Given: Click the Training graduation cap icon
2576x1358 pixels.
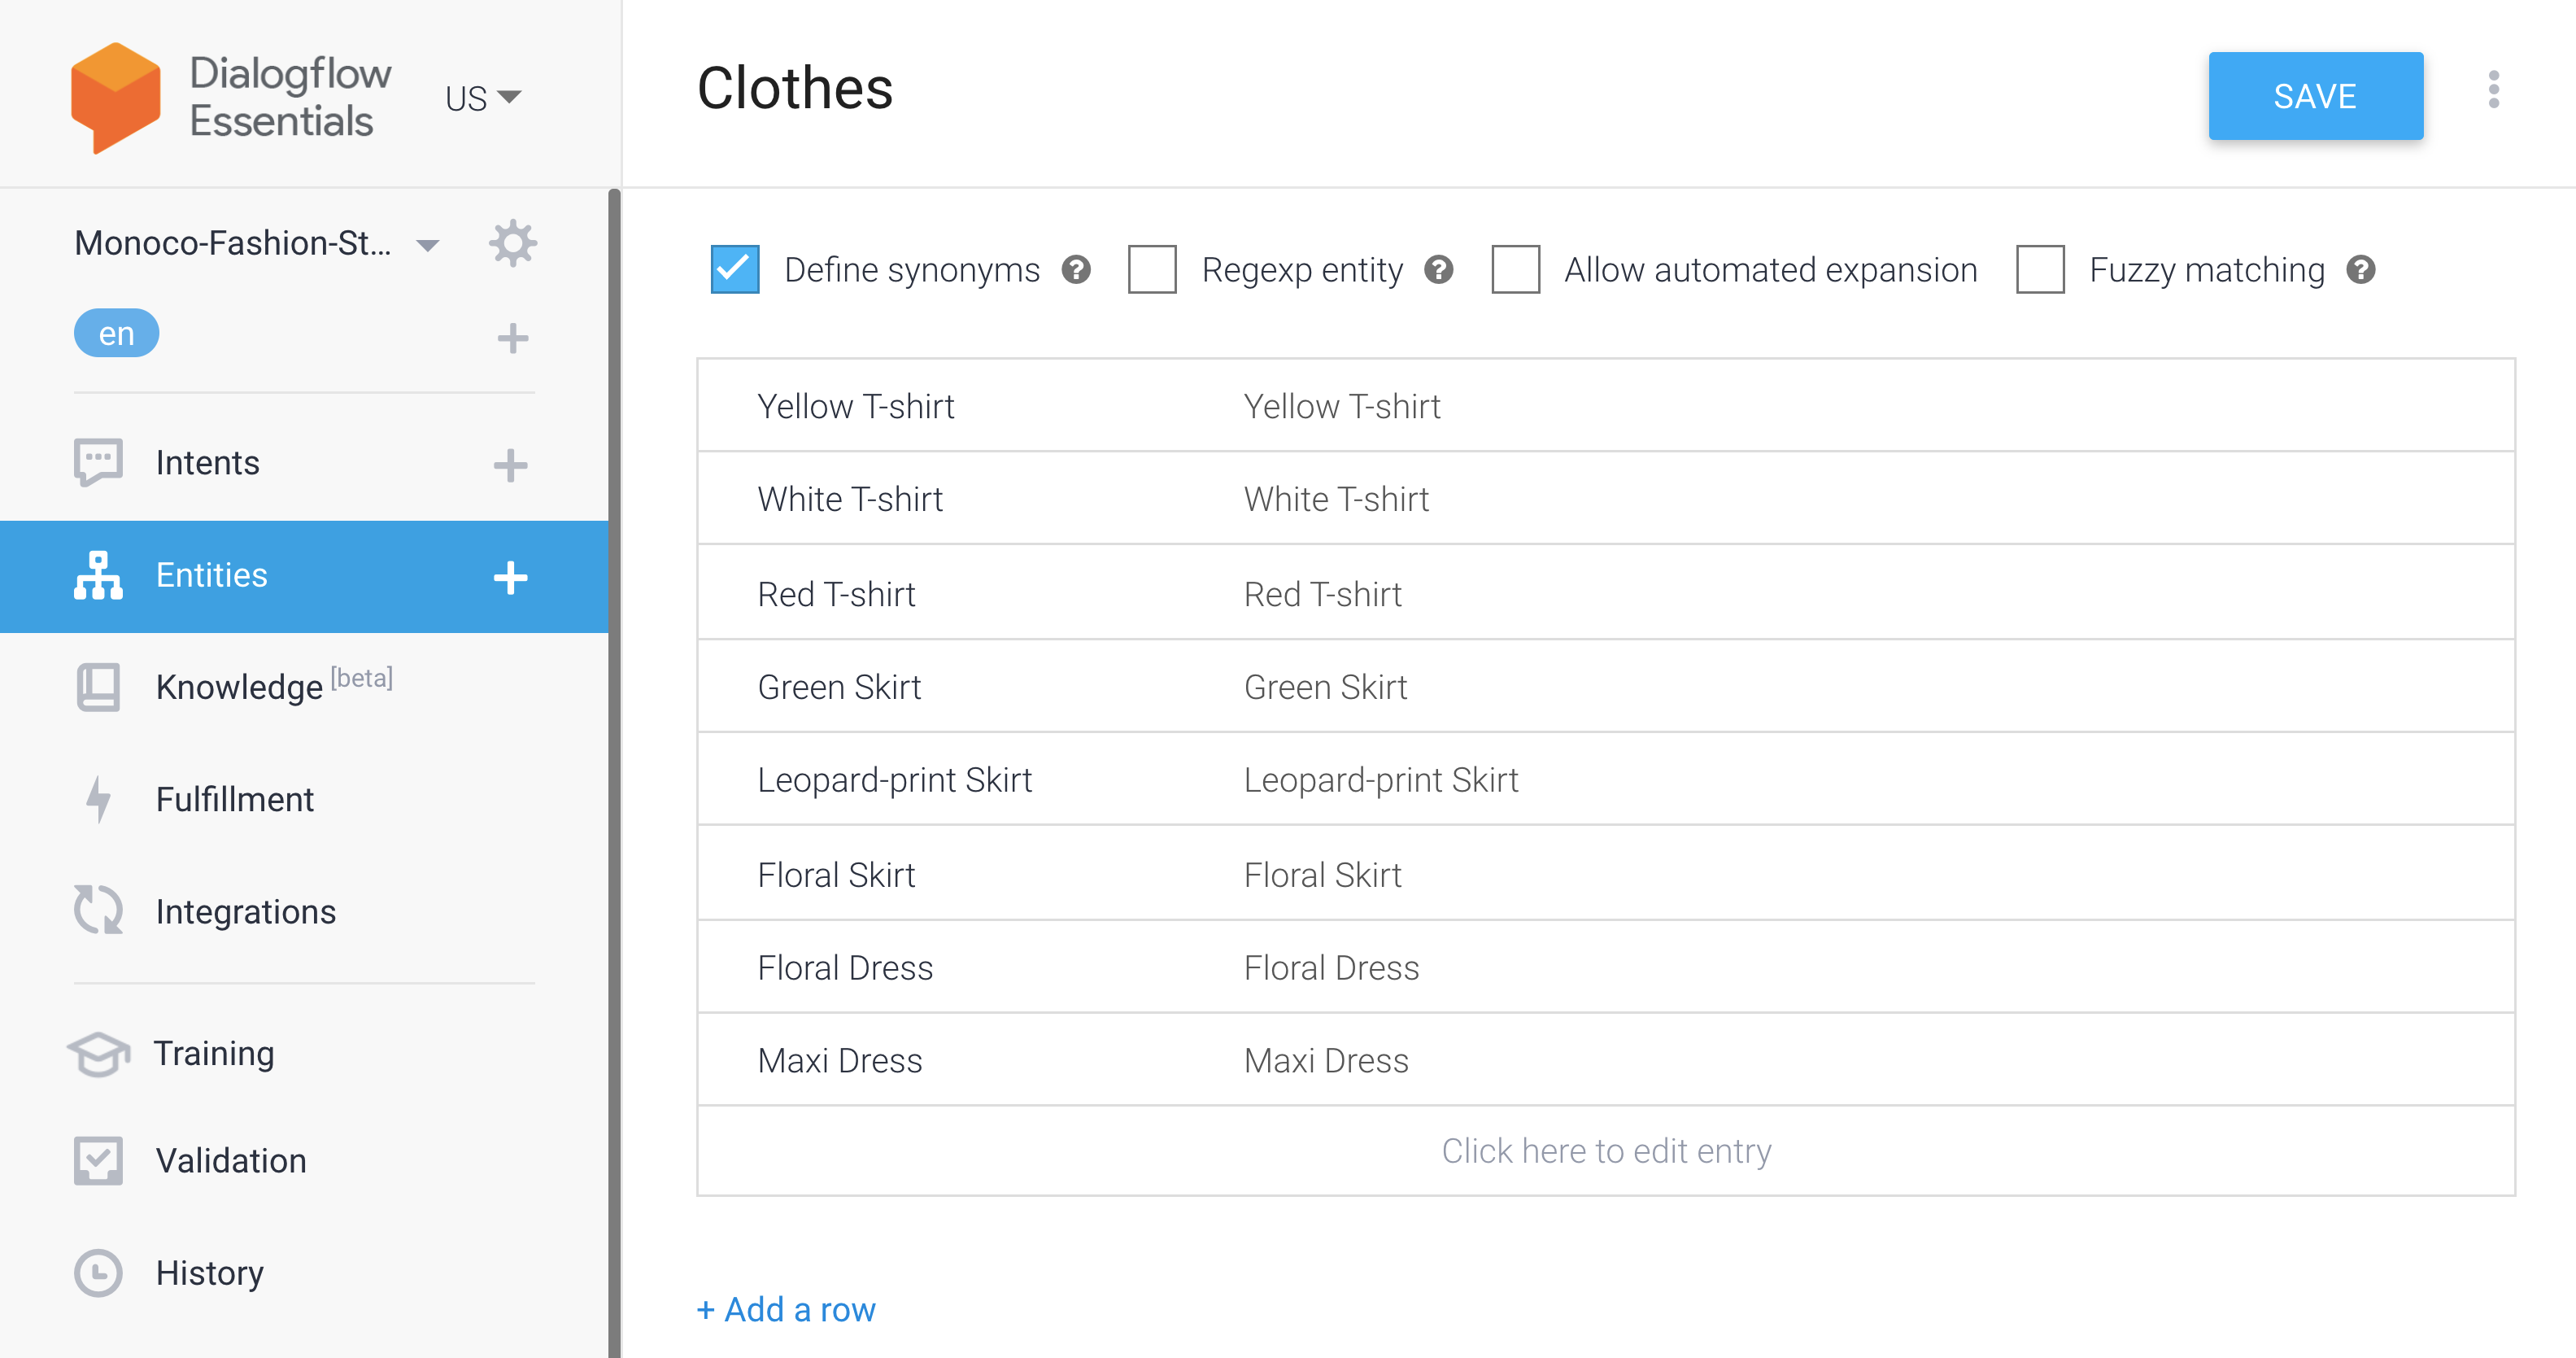Looking at the screenshot, I should pos(98,1054).
